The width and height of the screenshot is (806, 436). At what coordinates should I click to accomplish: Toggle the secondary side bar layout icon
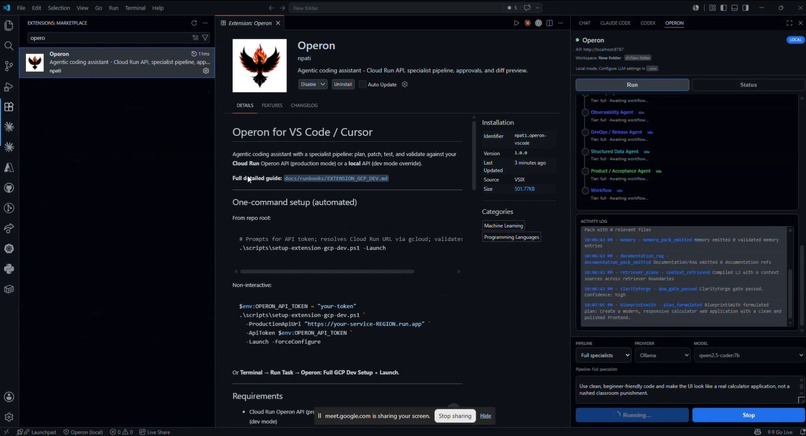745,8
